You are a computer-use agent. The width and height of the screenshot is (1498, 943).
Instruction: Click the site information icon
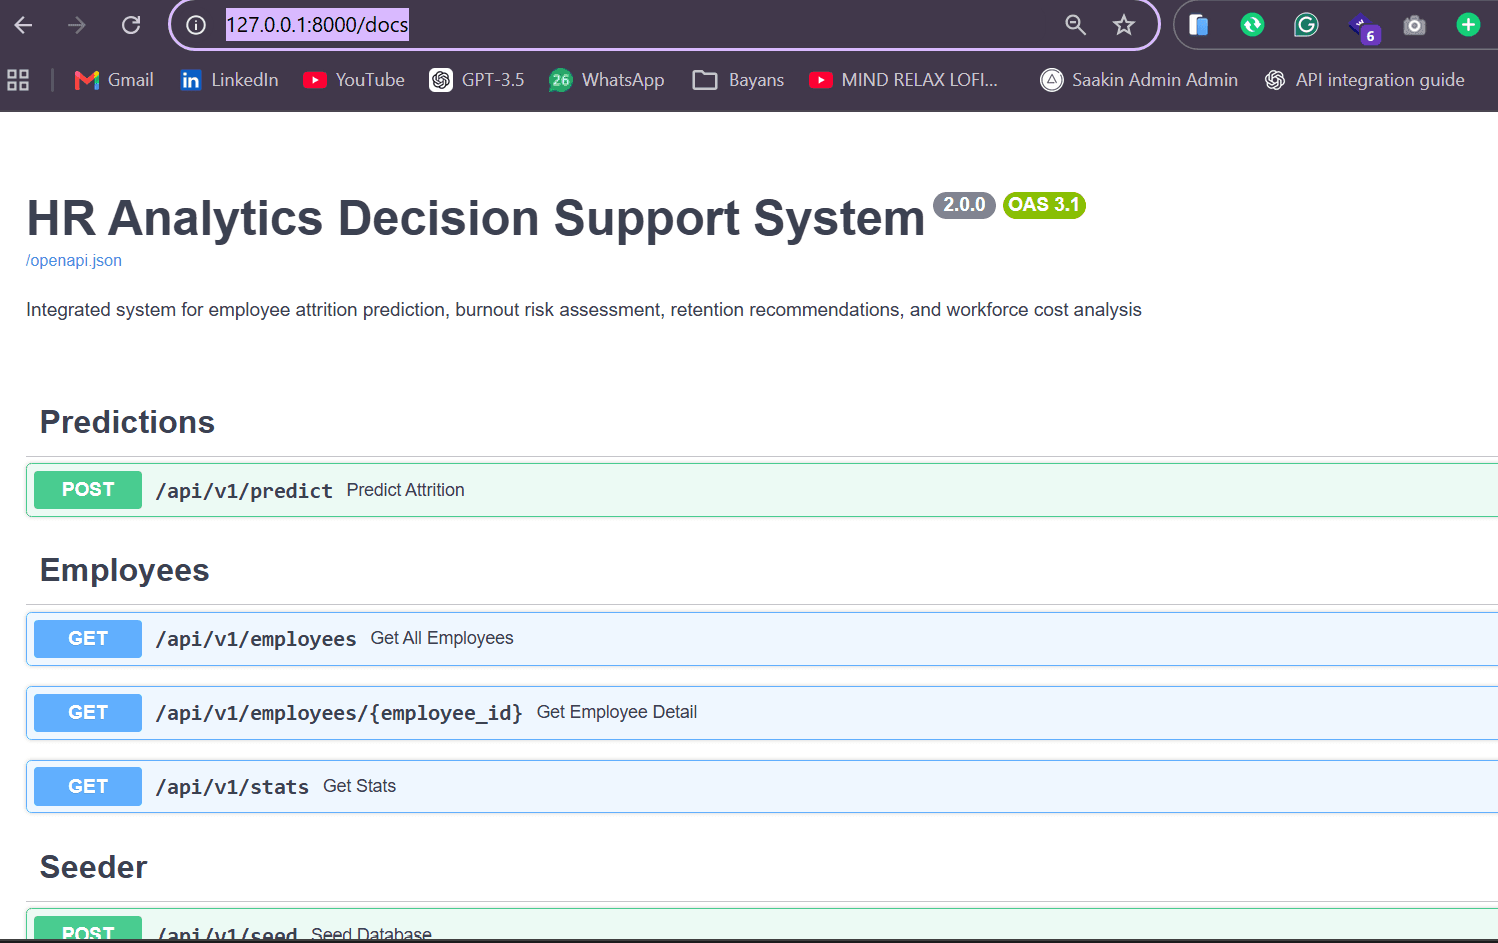coord(196,25)
